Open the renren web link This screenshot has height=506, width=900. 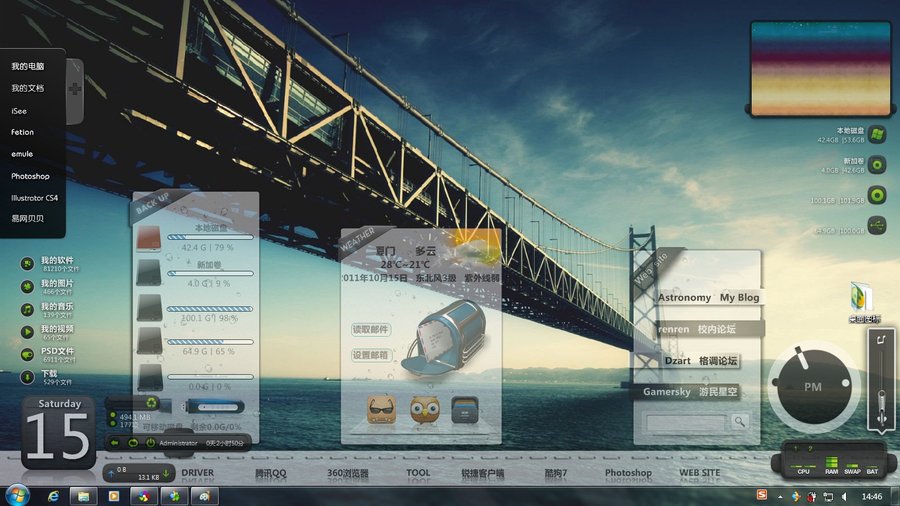pyautogui.click(x=673, y=329)
